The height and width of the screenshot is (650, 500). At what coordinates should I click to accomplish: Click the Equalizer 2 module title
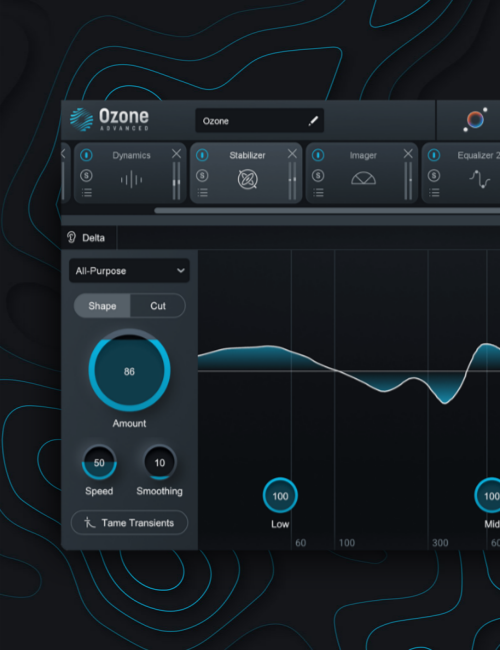(x=478, y=155)
